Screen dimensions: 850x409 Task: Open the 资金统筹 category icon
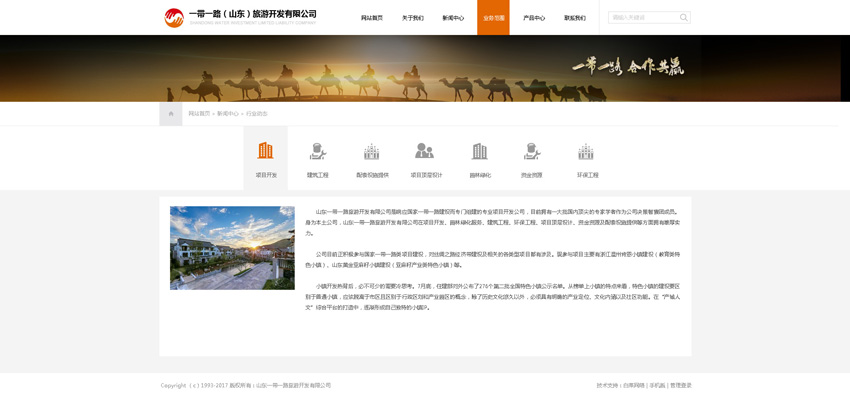[532, 152]
